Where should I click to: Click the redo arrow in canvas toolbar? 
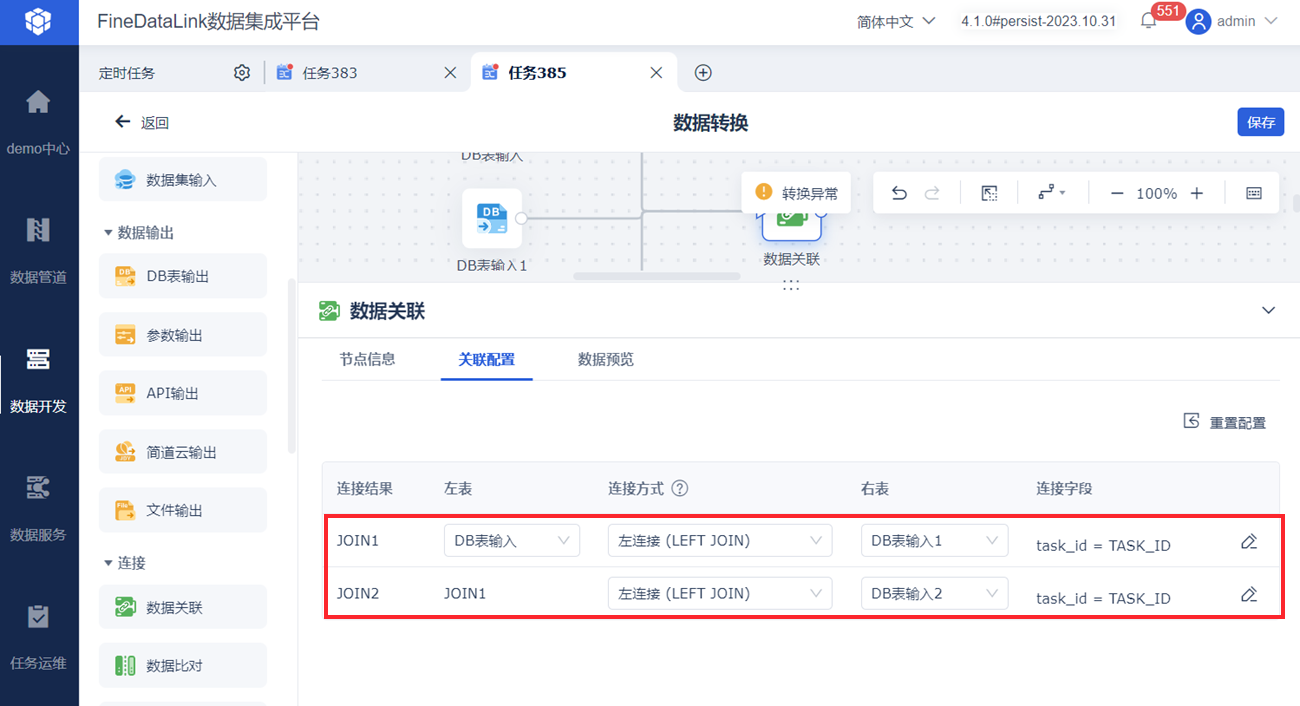(932, 193)
